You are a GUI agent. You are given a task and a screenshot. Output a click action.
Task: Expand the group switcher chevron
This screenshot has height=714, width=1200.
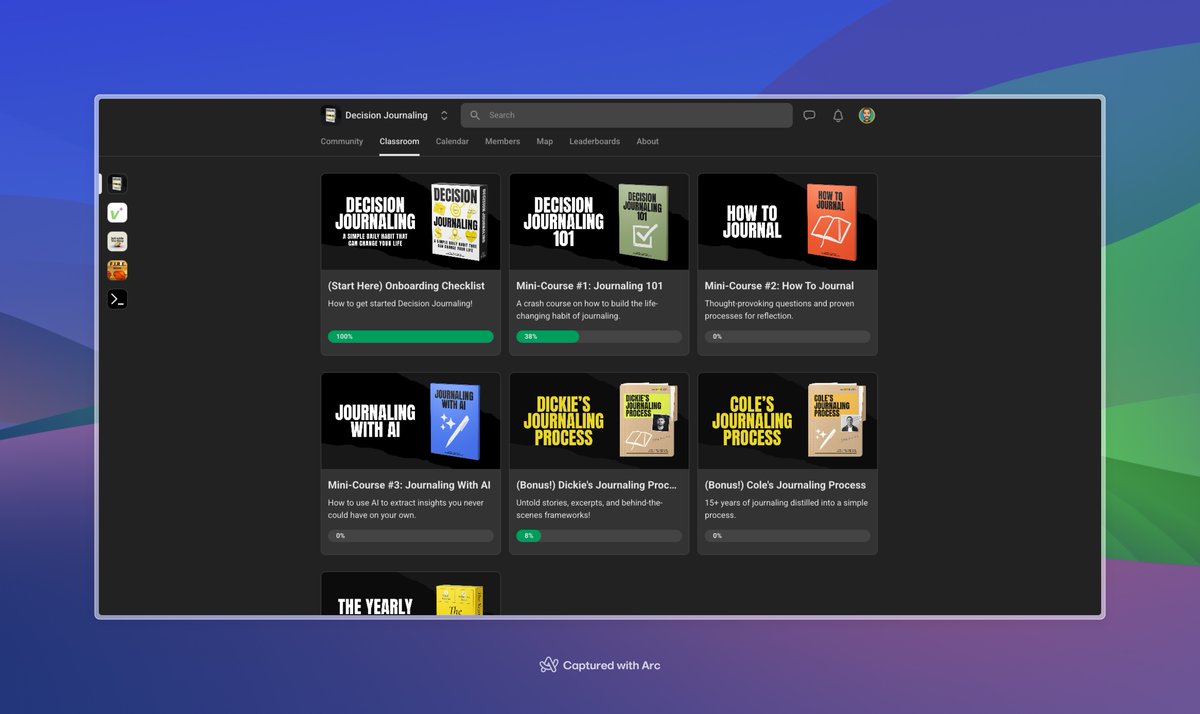[444, 115]
